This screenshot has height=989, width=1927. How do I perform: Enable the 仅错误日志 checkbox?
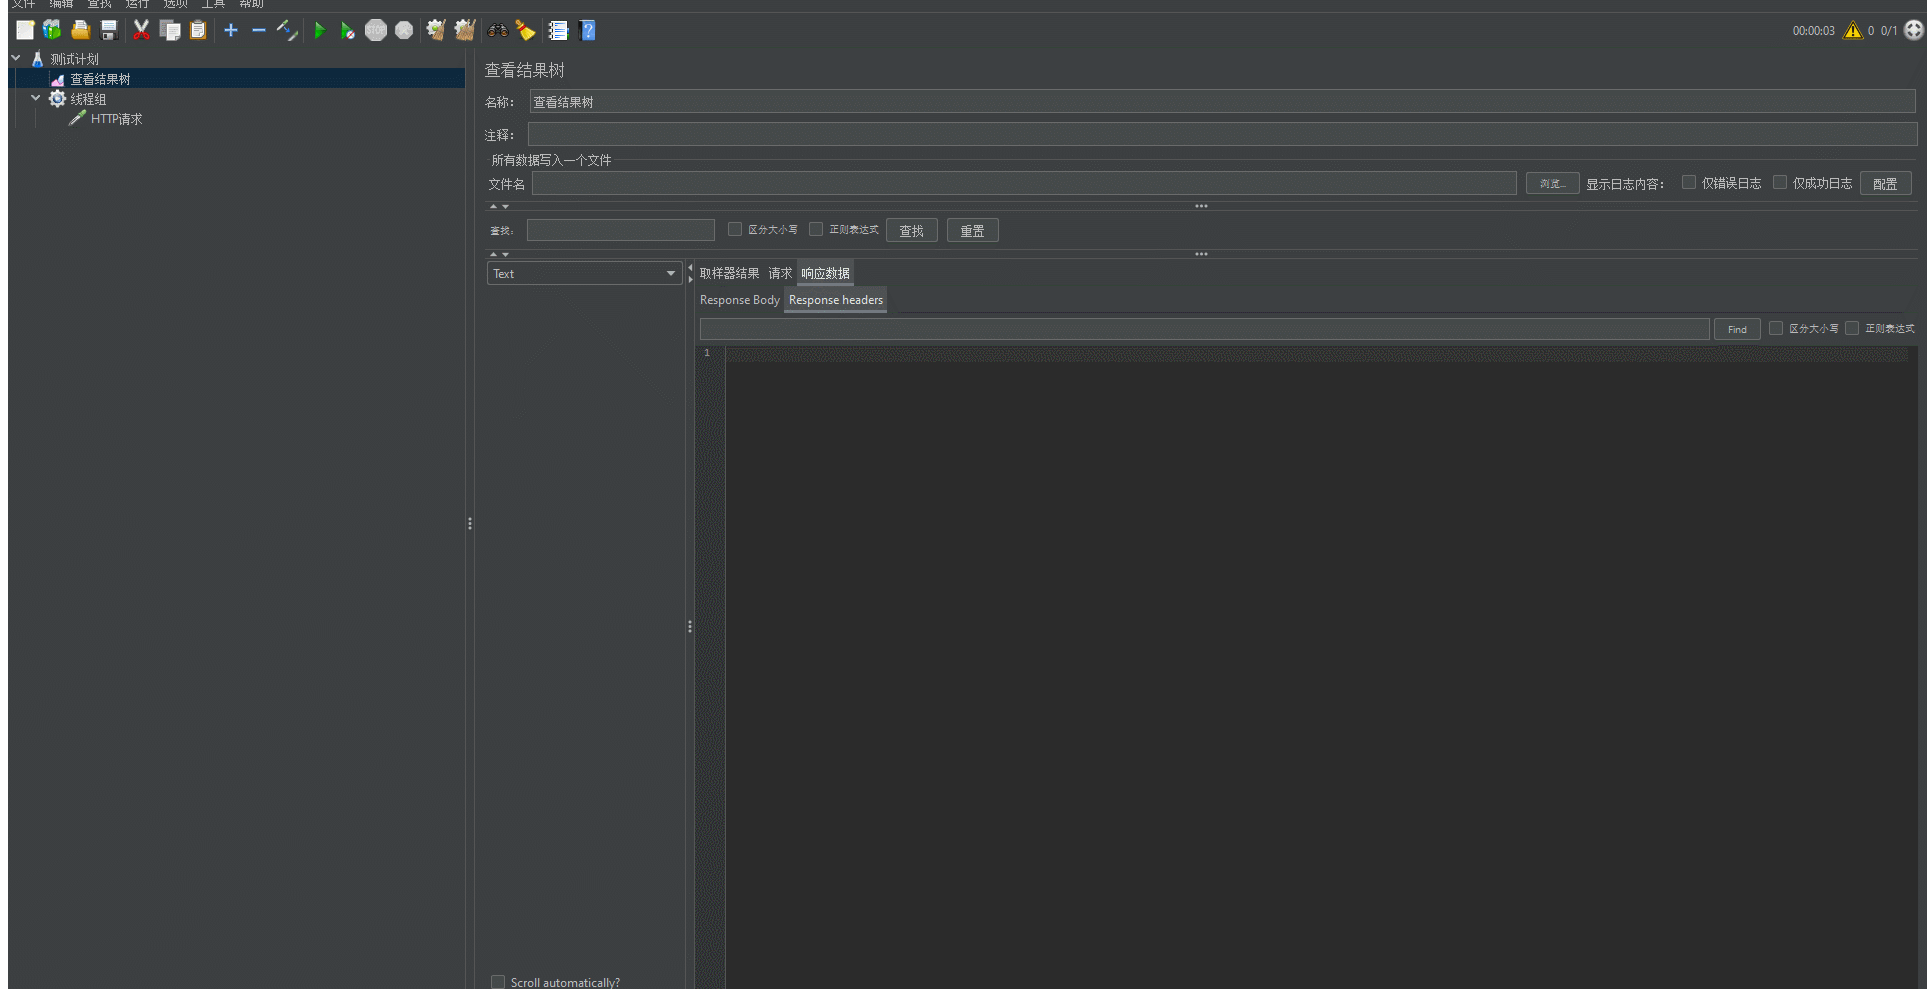(x=1689, y=183)
